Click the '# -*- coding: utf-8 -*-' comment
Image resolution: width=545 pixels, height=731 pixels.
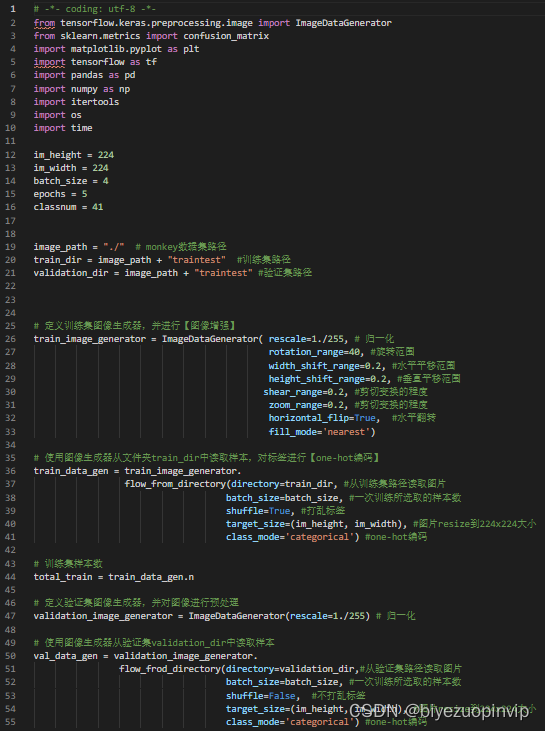95,9
